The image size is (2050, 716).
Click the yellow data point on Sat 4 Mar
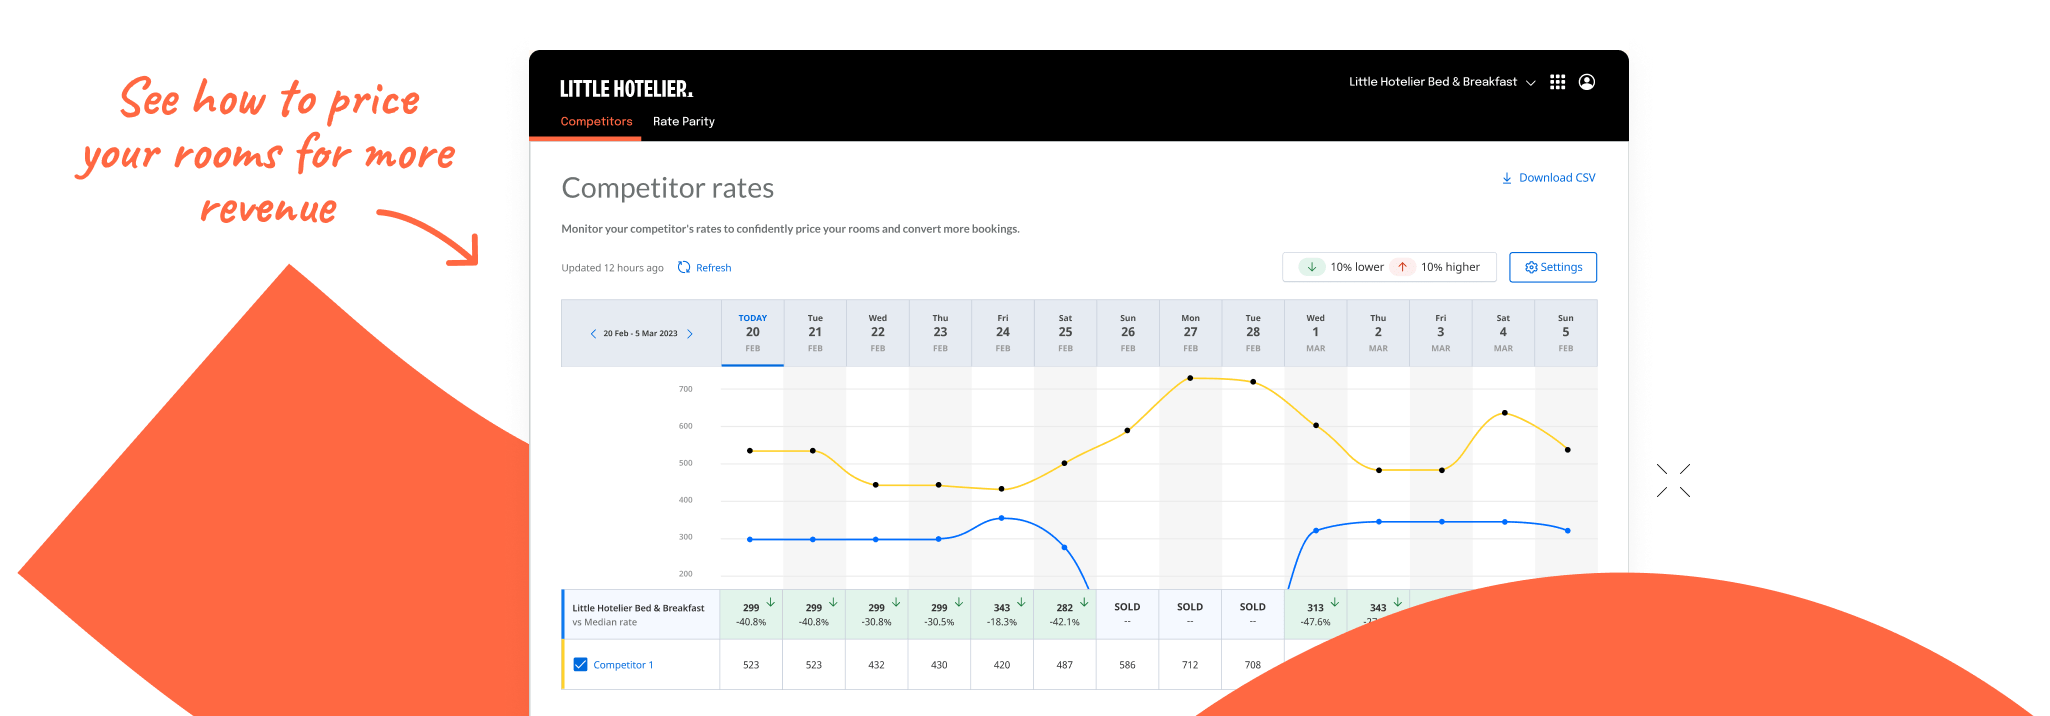click(1504, 413)
